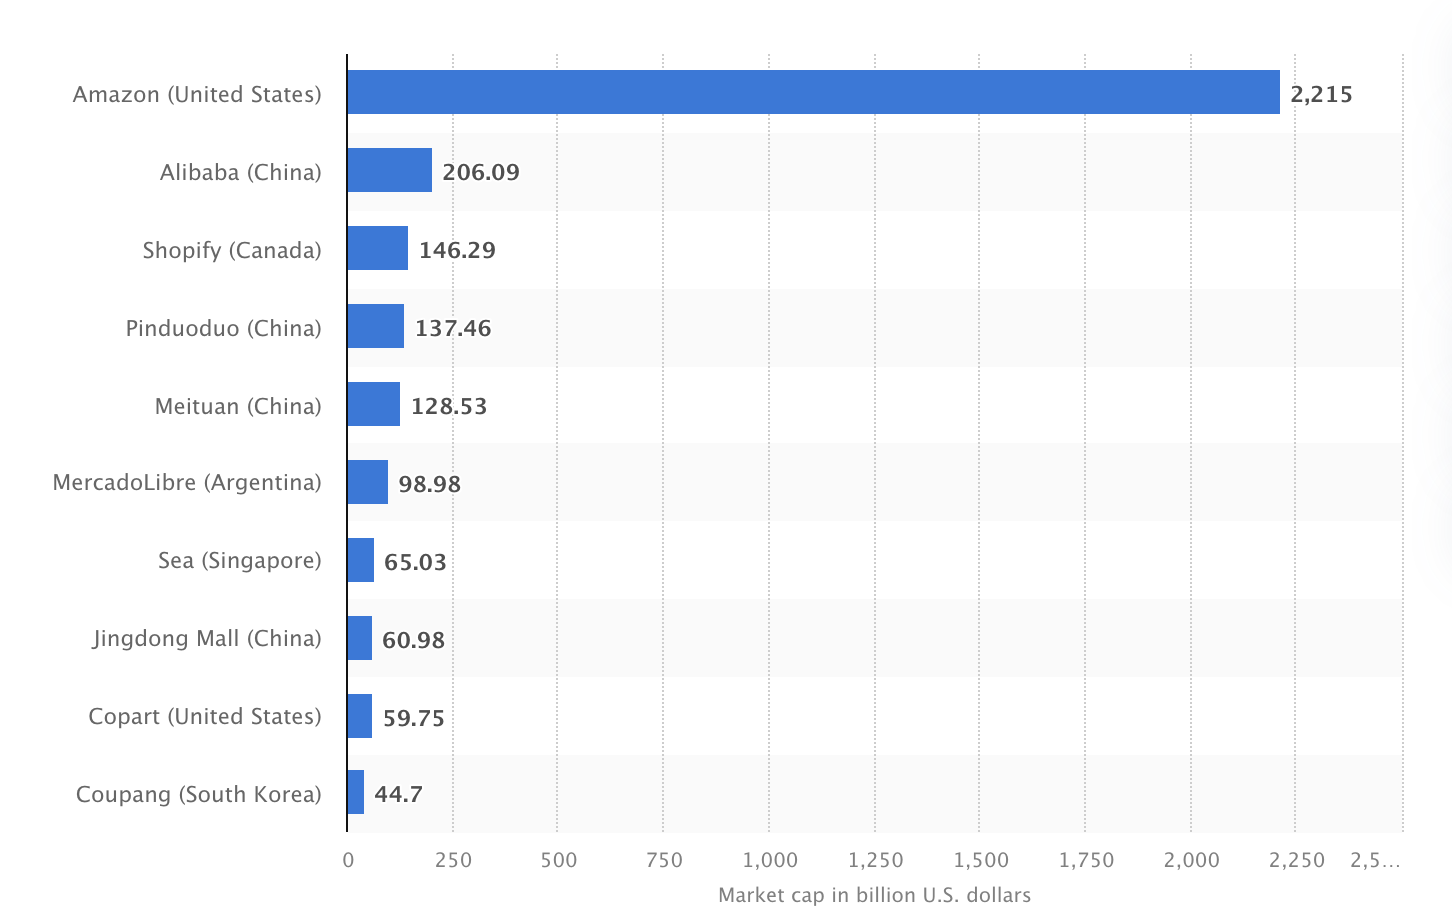Click the Sea (Singapore) bar
The image size is (1452, 924).
361,560
